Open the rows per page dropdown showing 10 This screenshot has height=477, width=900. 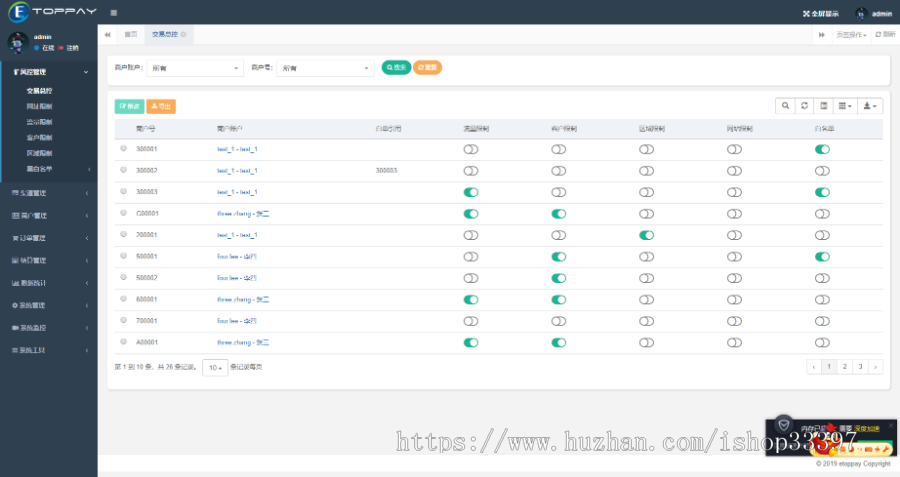(214, 367)
